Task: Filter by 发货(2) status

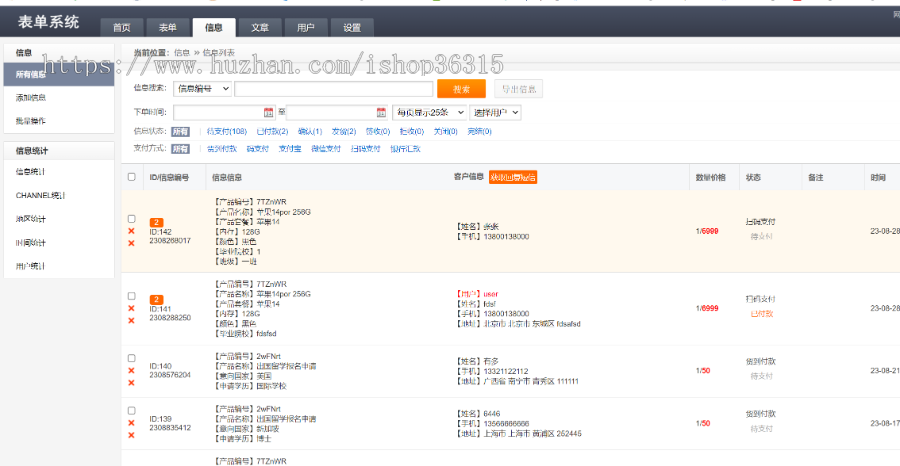Action: click(x=344, y=131)
